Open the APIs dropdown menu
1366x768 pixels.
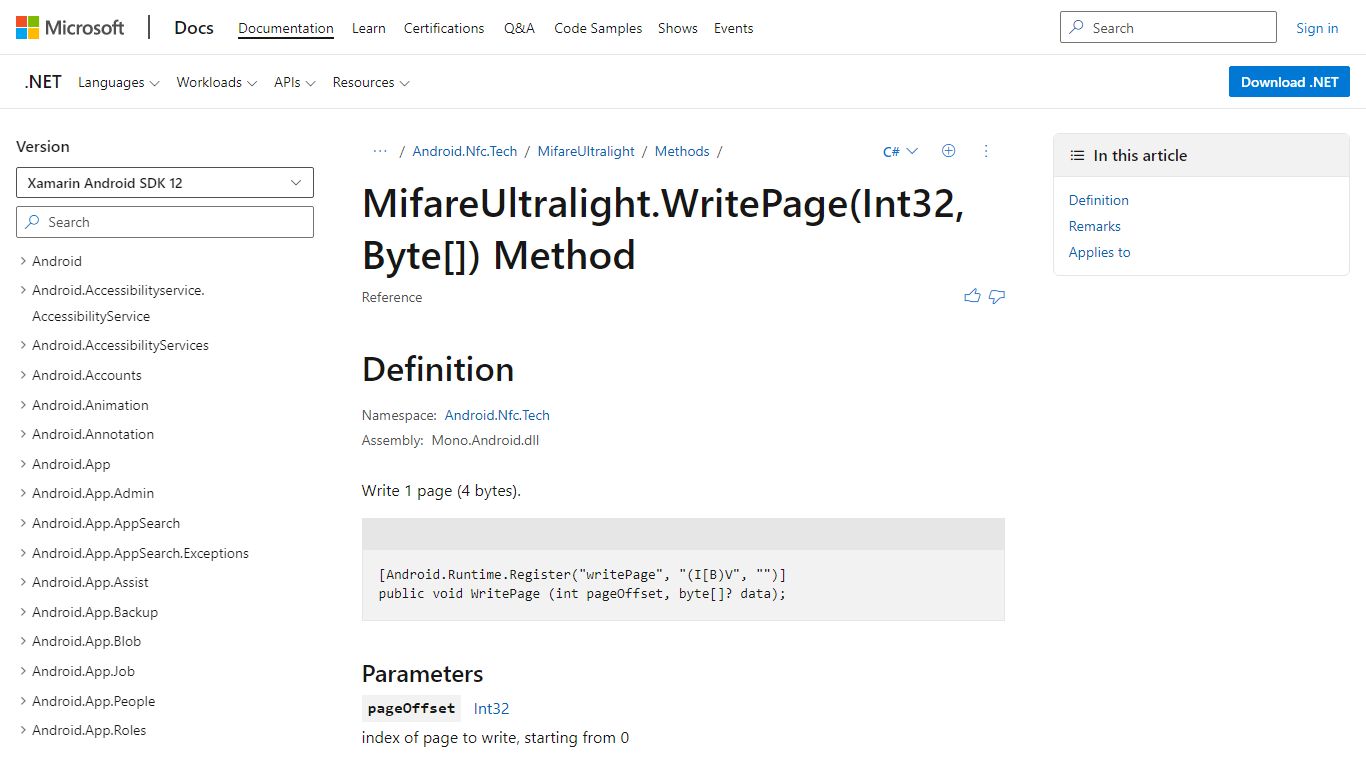(295, 82)
